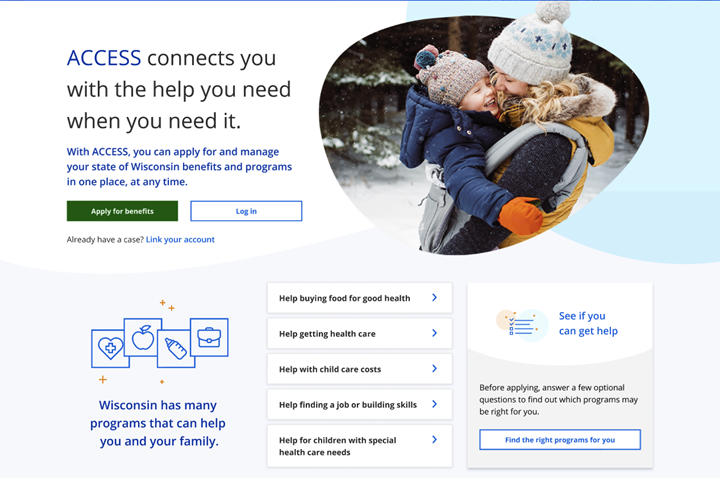Click the apple food icon
This screenshot has width=720, height=478.
tap(143, 338)
